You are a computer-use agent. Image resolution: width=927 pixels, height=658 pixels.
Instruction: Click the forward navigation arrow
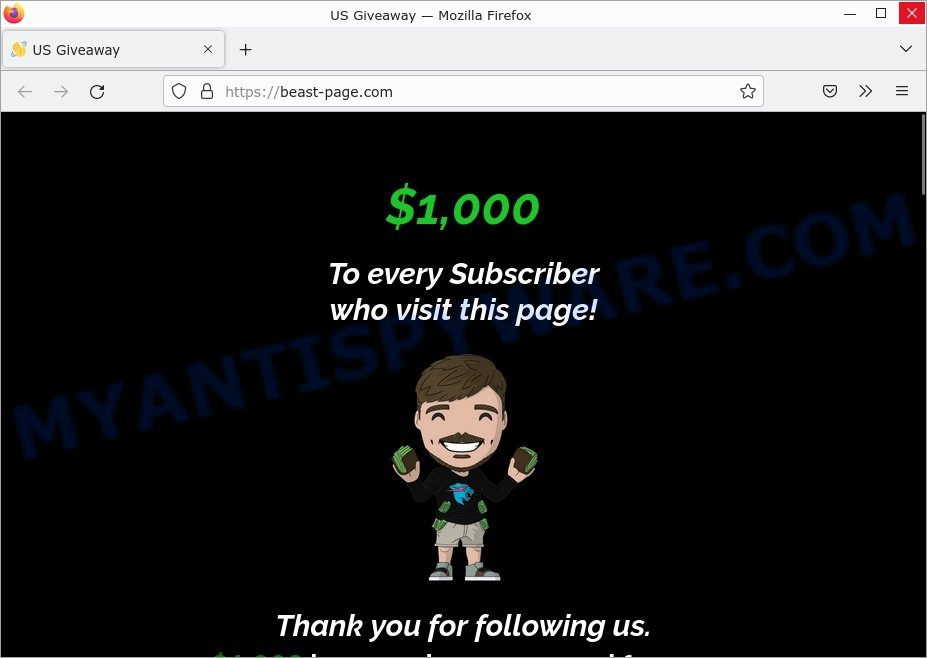click(x=61, y=92)
